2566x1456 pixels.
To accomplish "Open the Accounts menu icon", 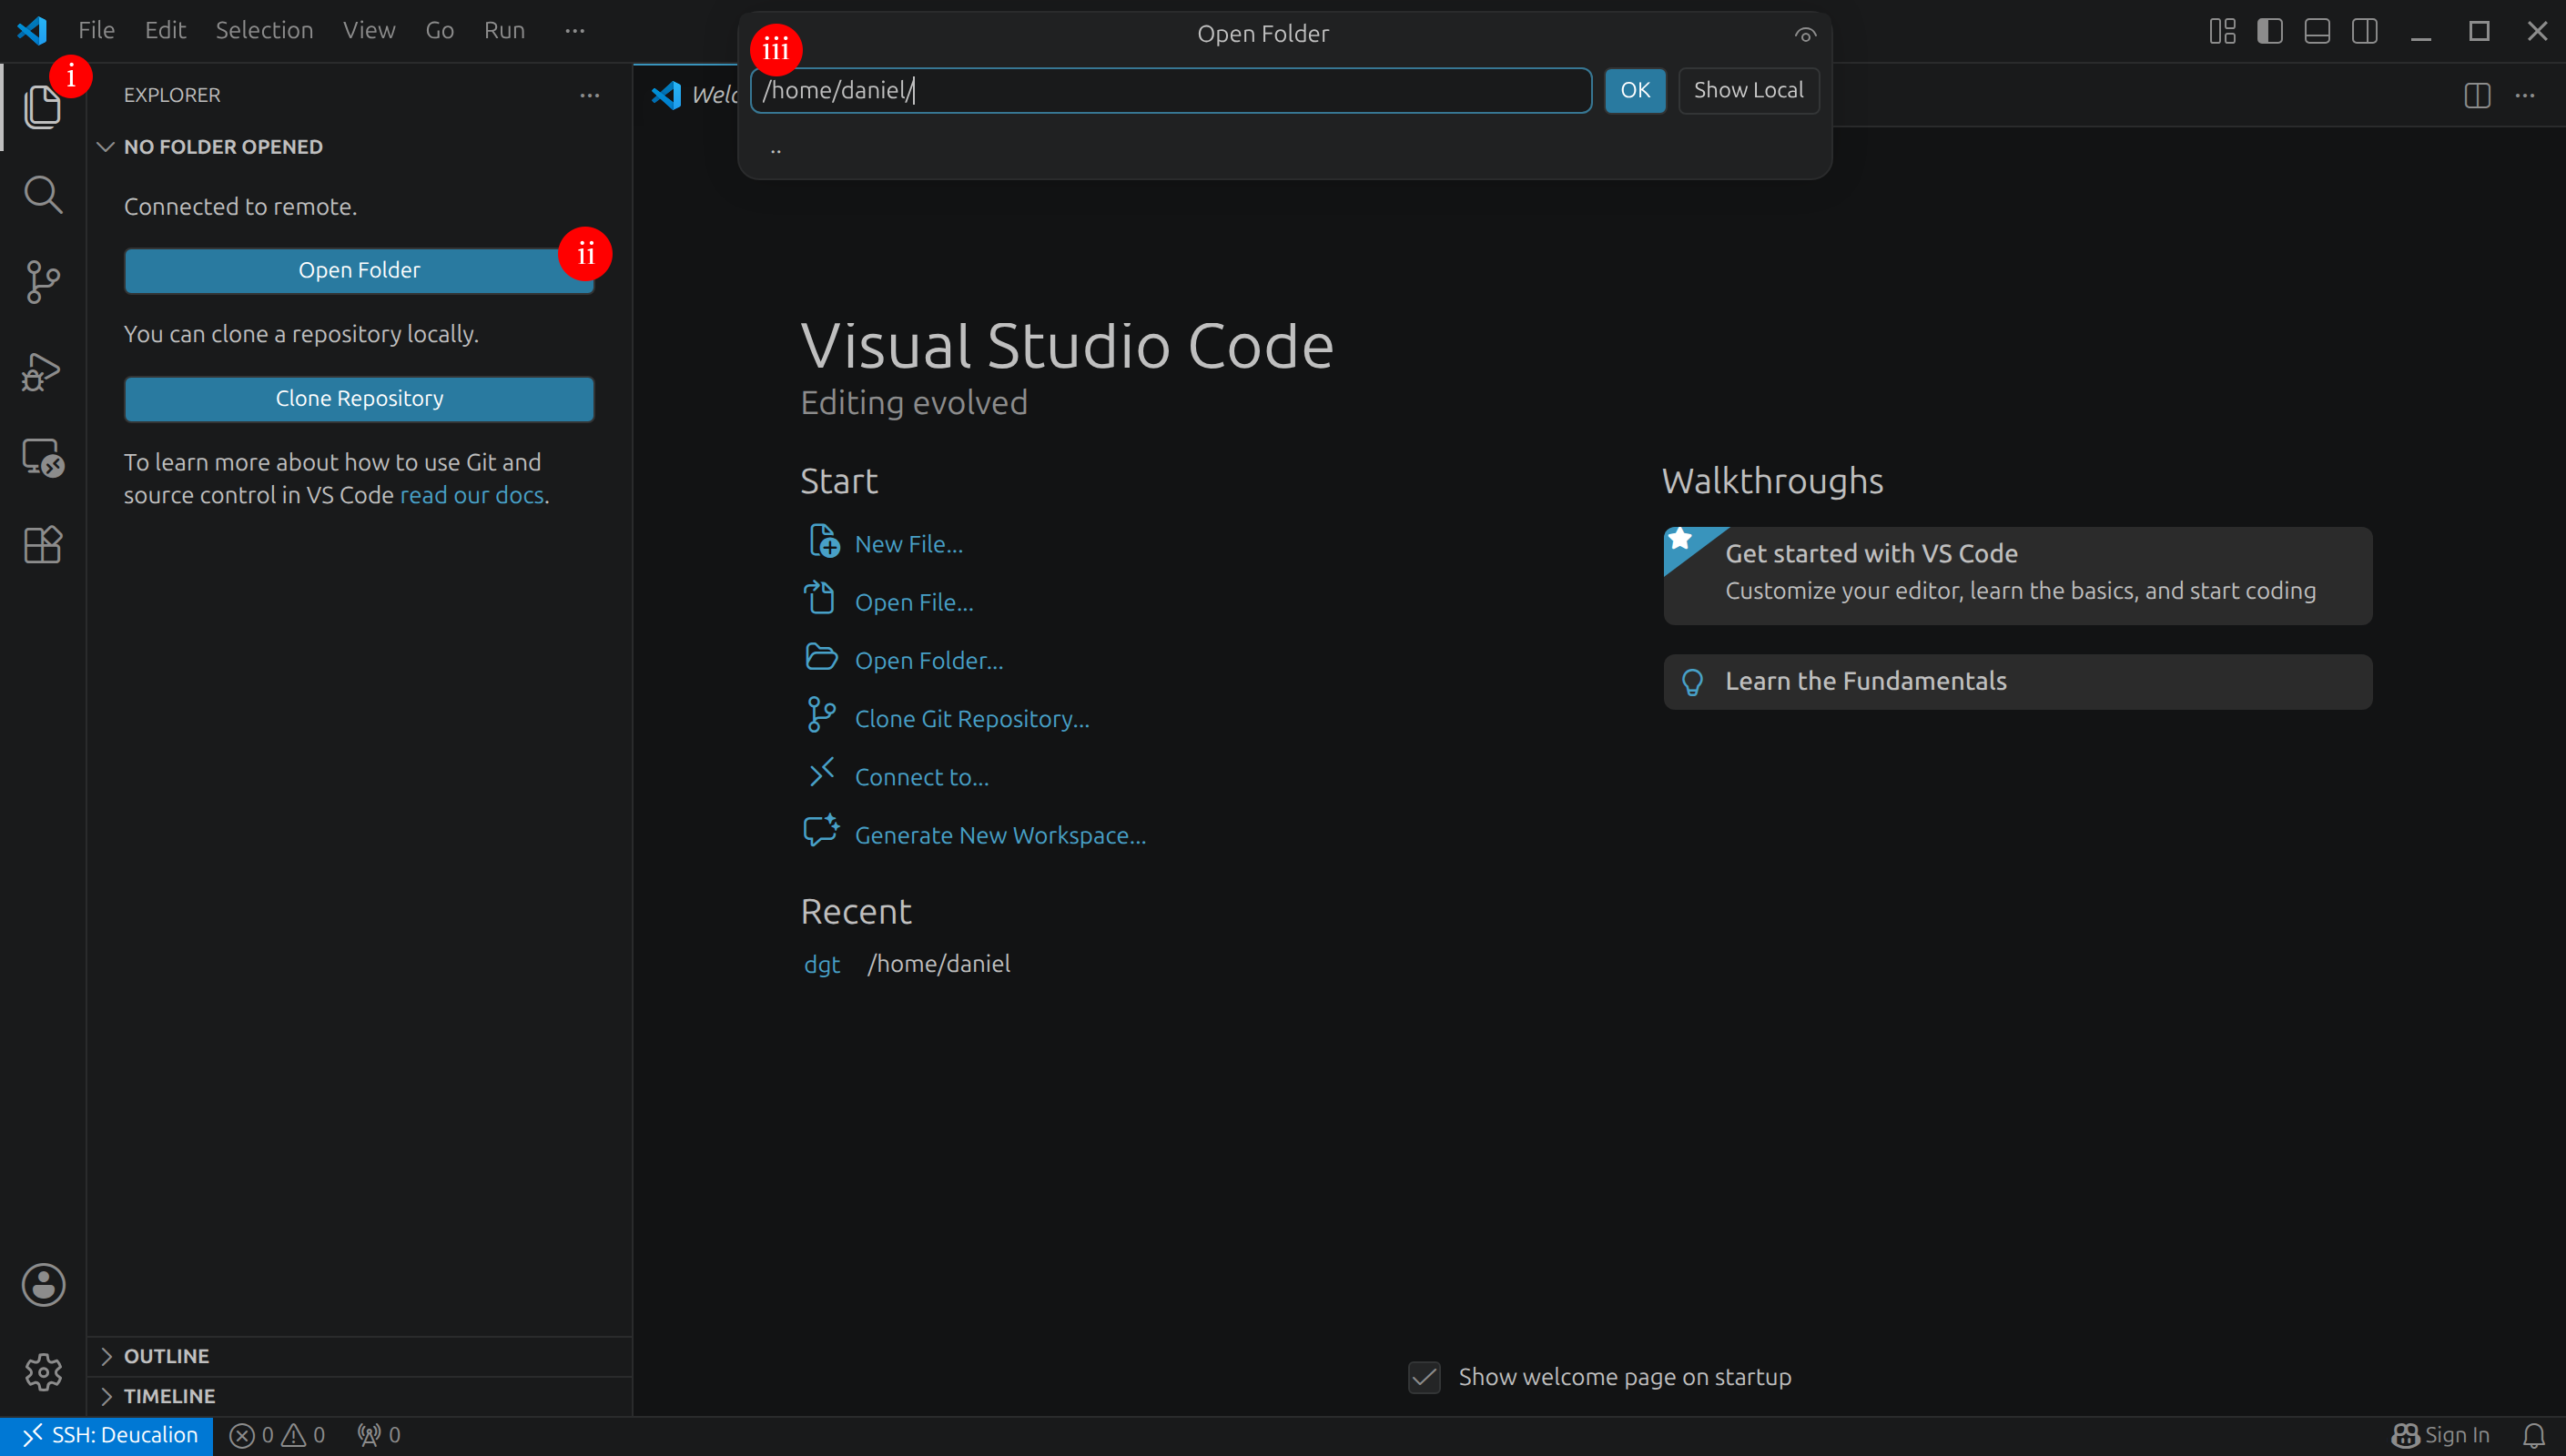I will [x=43, y=1285].
